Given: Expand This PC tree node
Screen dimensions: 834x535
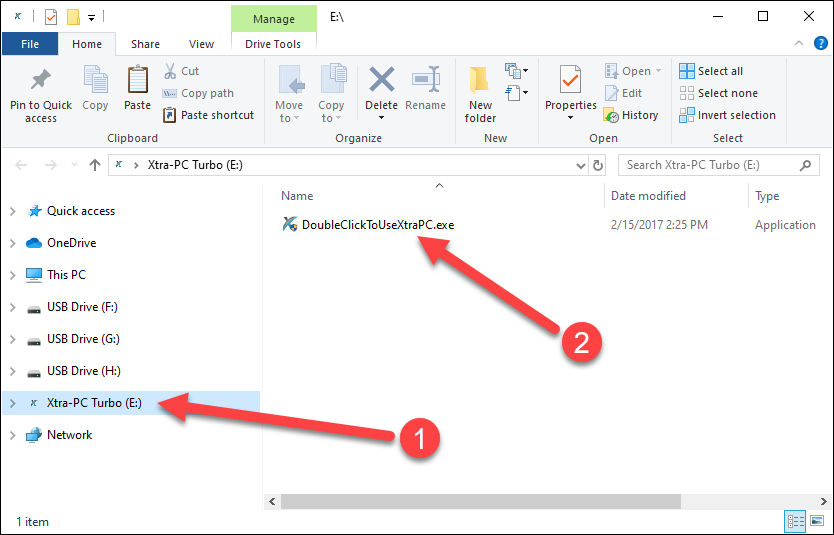Looking at the screenshot, I should click(x=13, y=275).
